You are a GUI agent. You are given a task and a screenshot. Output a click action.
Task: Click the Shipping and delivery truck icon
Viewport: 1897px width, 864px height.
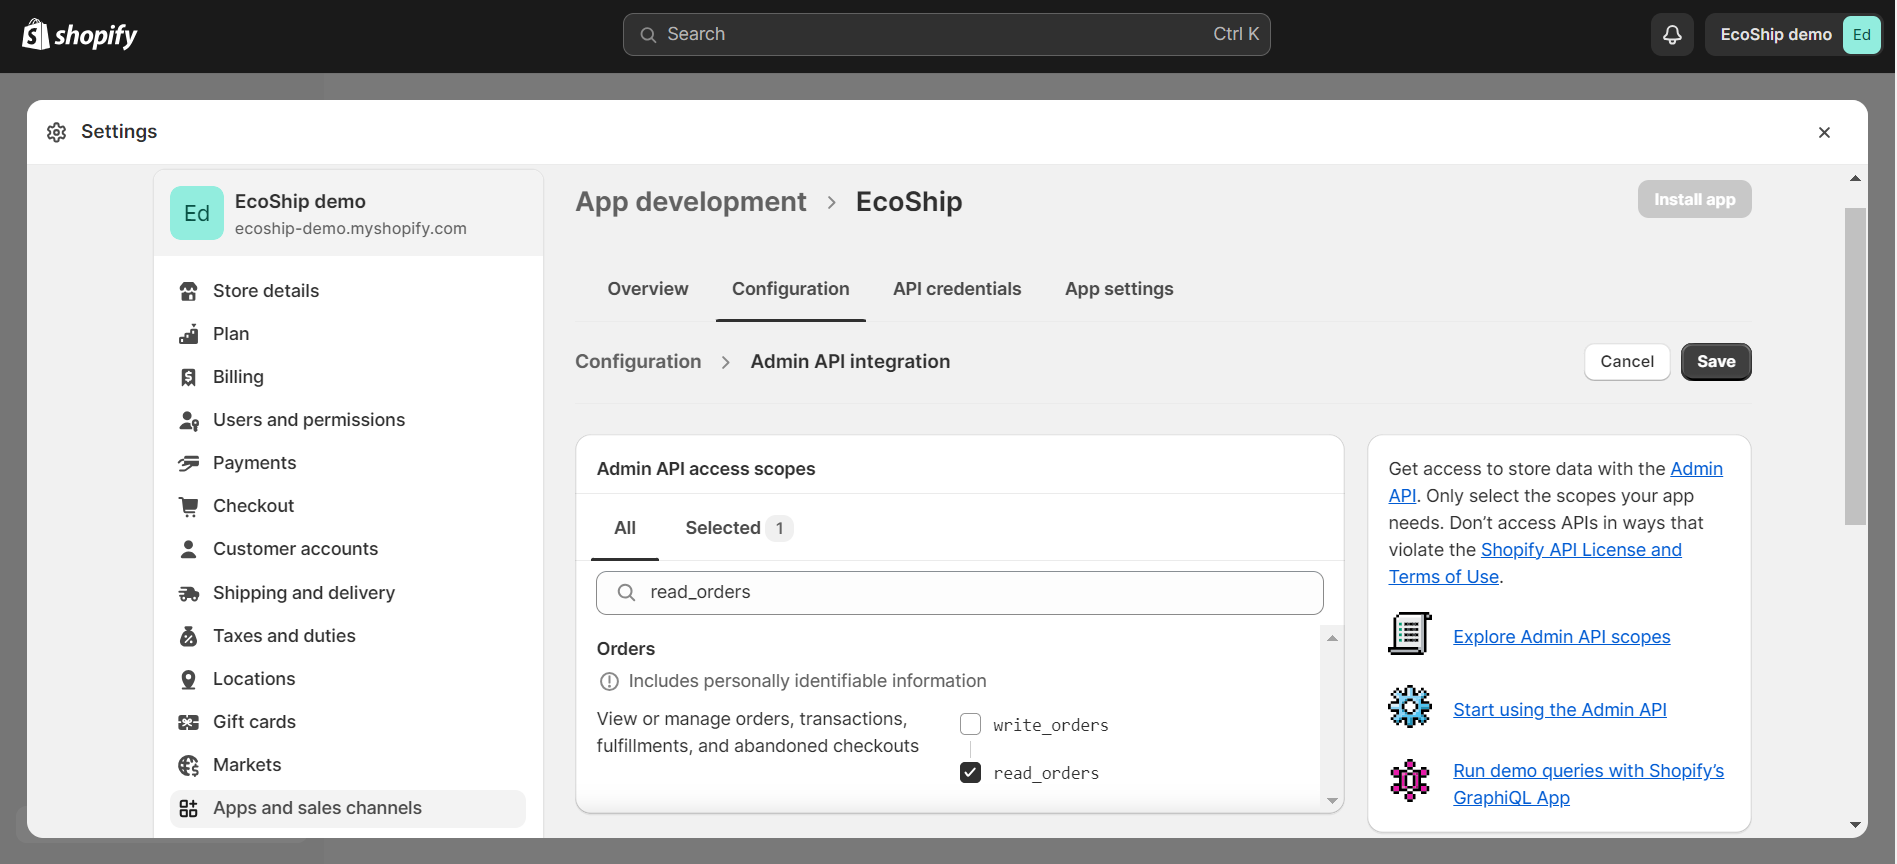[x=188, y=593]
